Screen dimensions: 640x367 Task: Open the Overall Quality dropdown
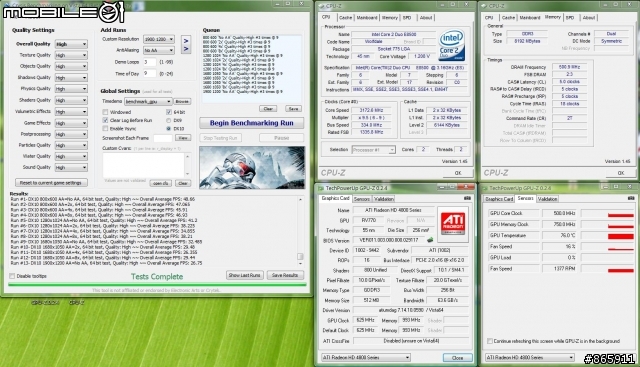[x=71, y=44]
